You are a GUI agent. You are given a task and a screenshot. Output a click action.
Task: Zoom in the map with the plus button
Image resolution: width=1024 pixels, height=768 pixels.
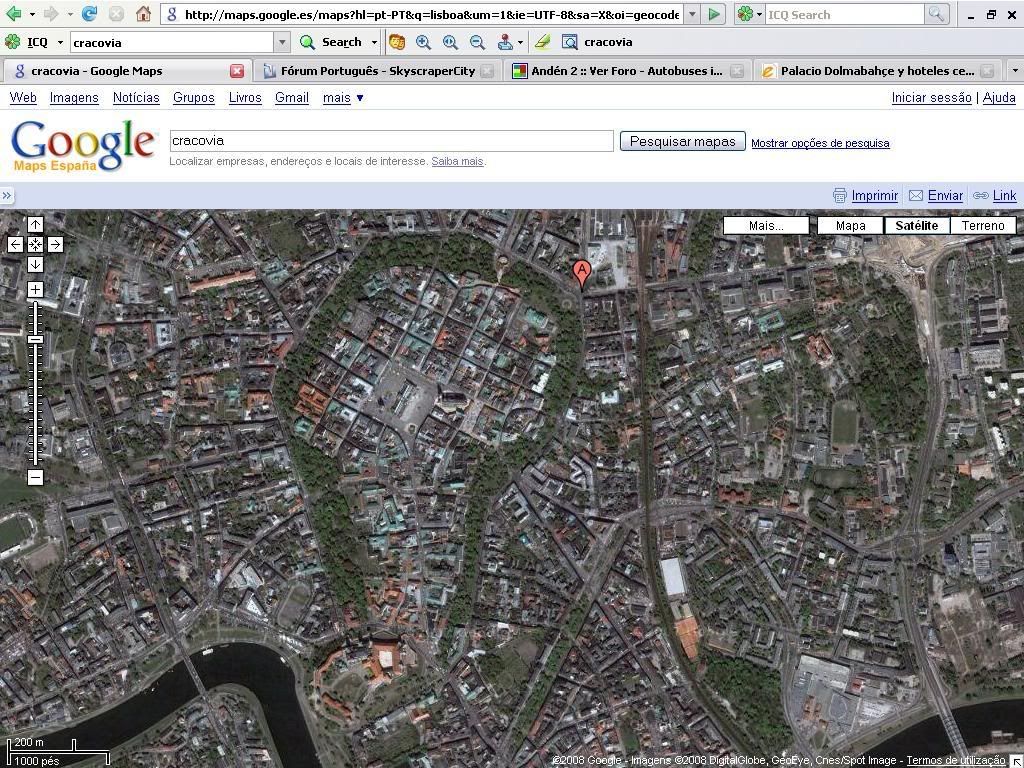point(35,290)
